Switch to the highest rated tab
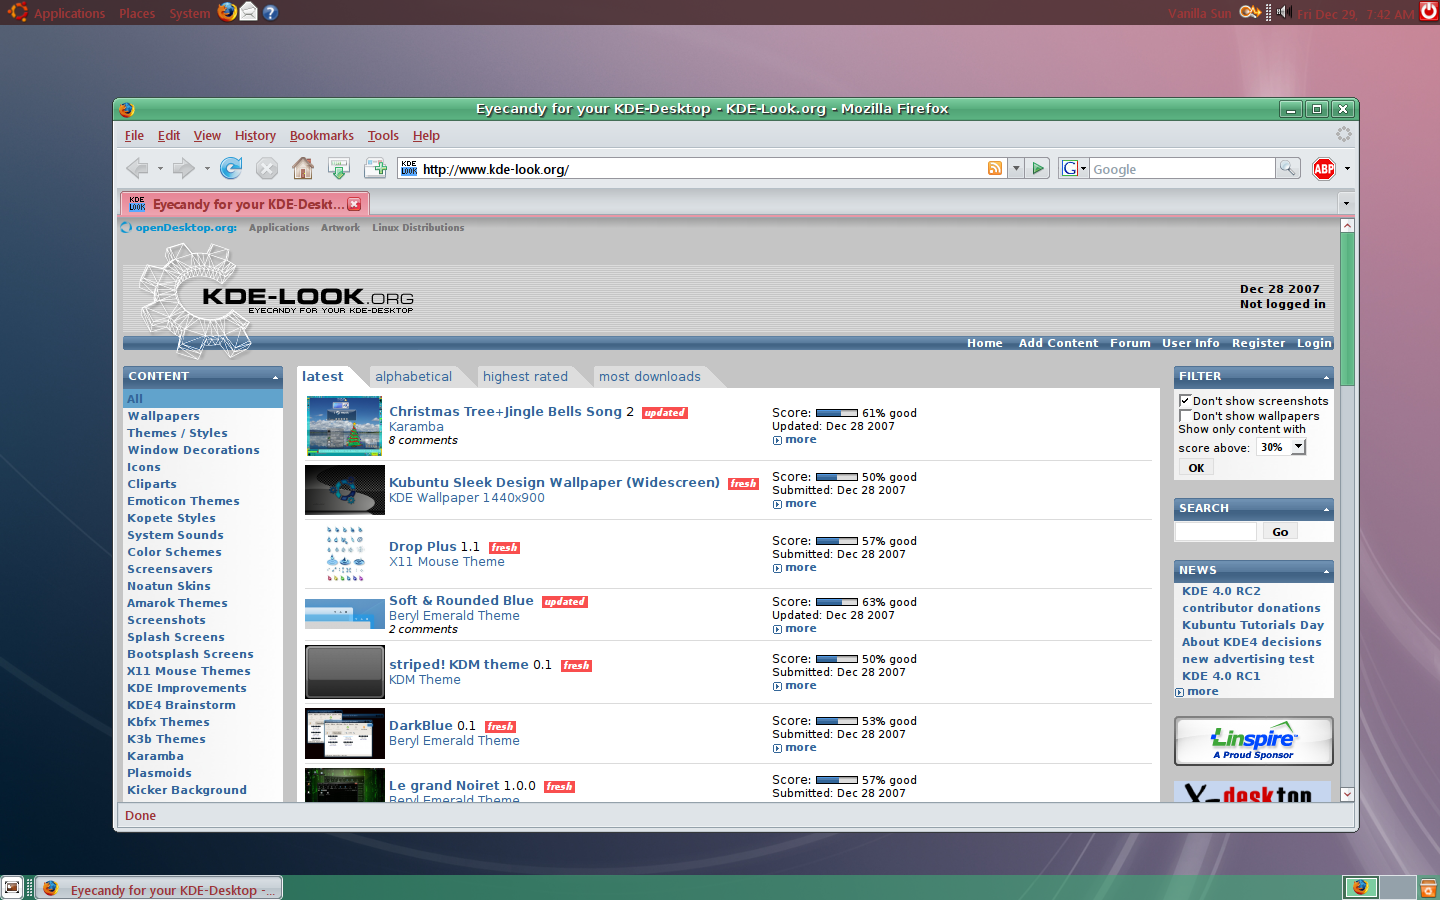Image resolution: width=1440 pixels, height=900 pixels. (525, 377)
